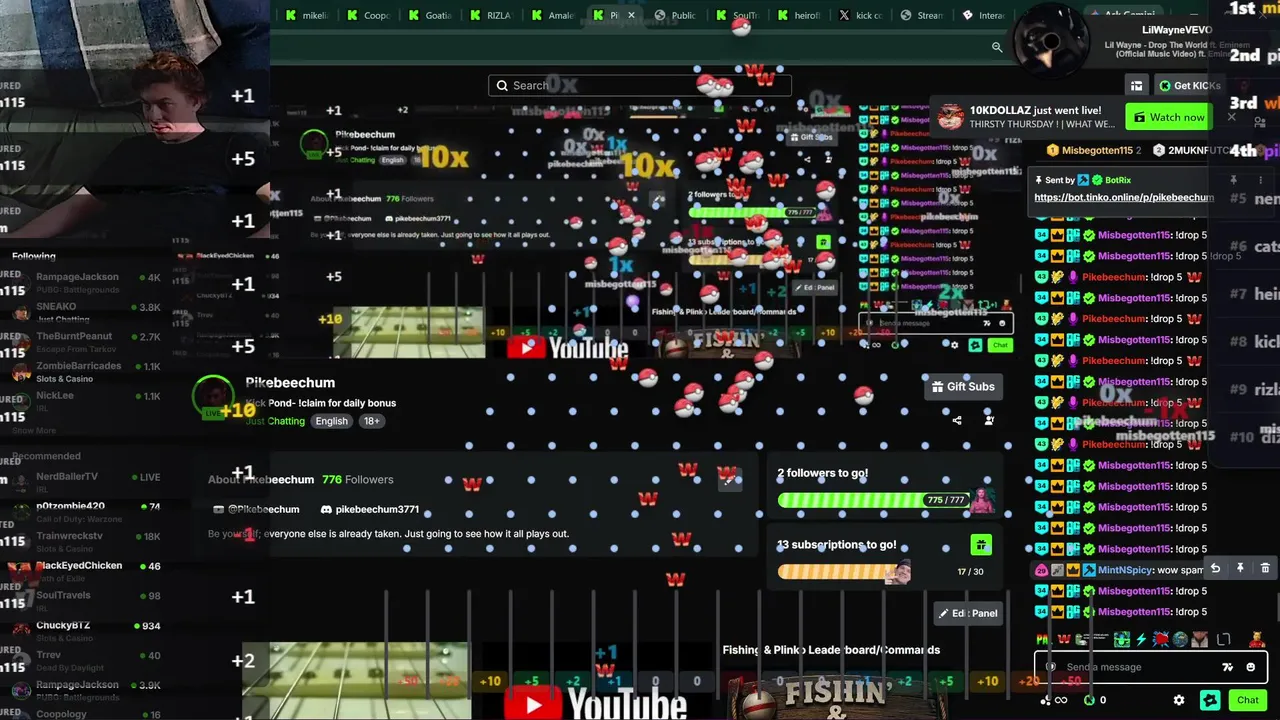Insert the red W quick emote
This screenshot has width=1280, height=720.
(x=1064, y=639)
